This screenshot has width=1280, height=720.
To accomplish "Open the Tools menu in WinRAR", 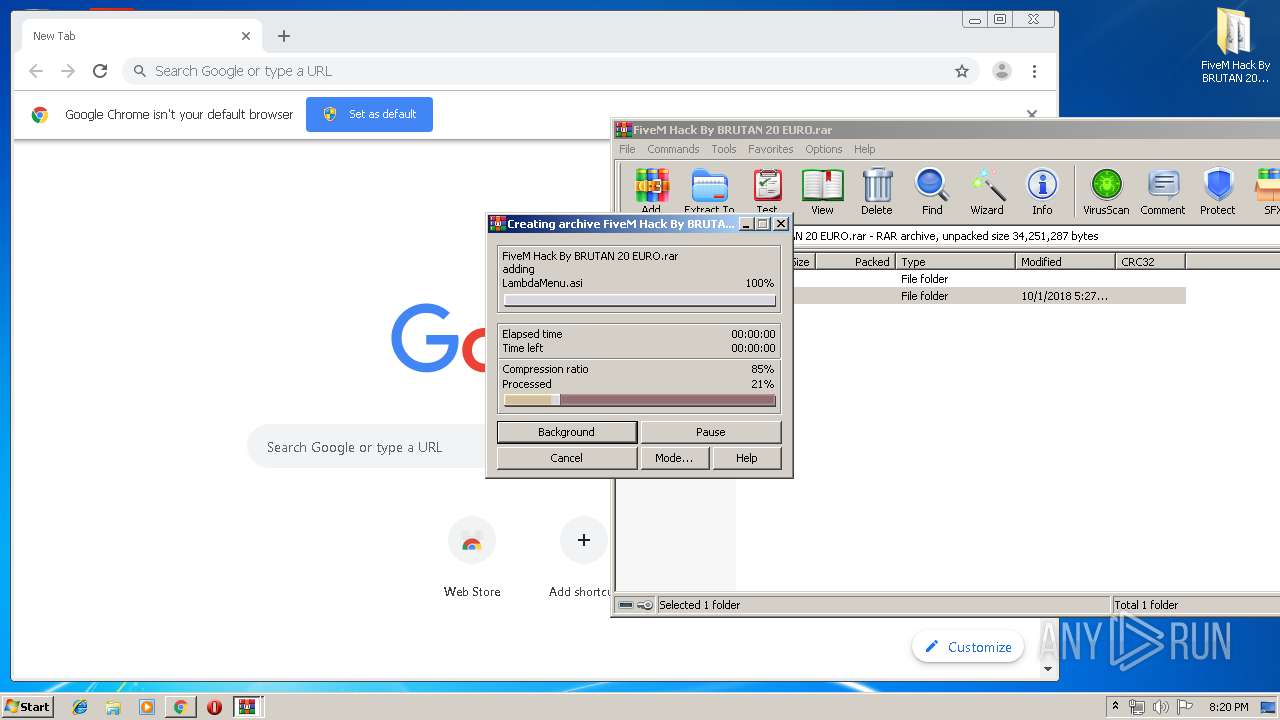I will pyautogui.click(x=724, y=149).
